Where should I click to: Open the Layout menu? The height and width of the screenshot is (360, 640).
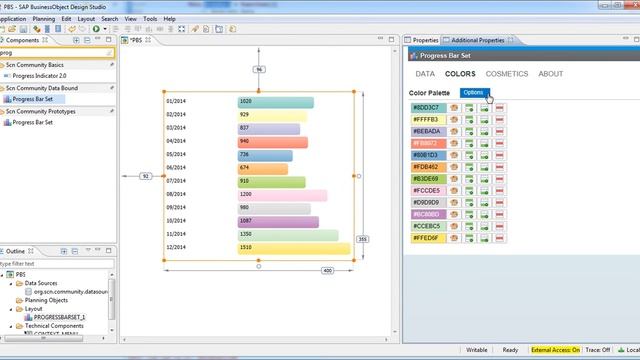coord(86,19)
